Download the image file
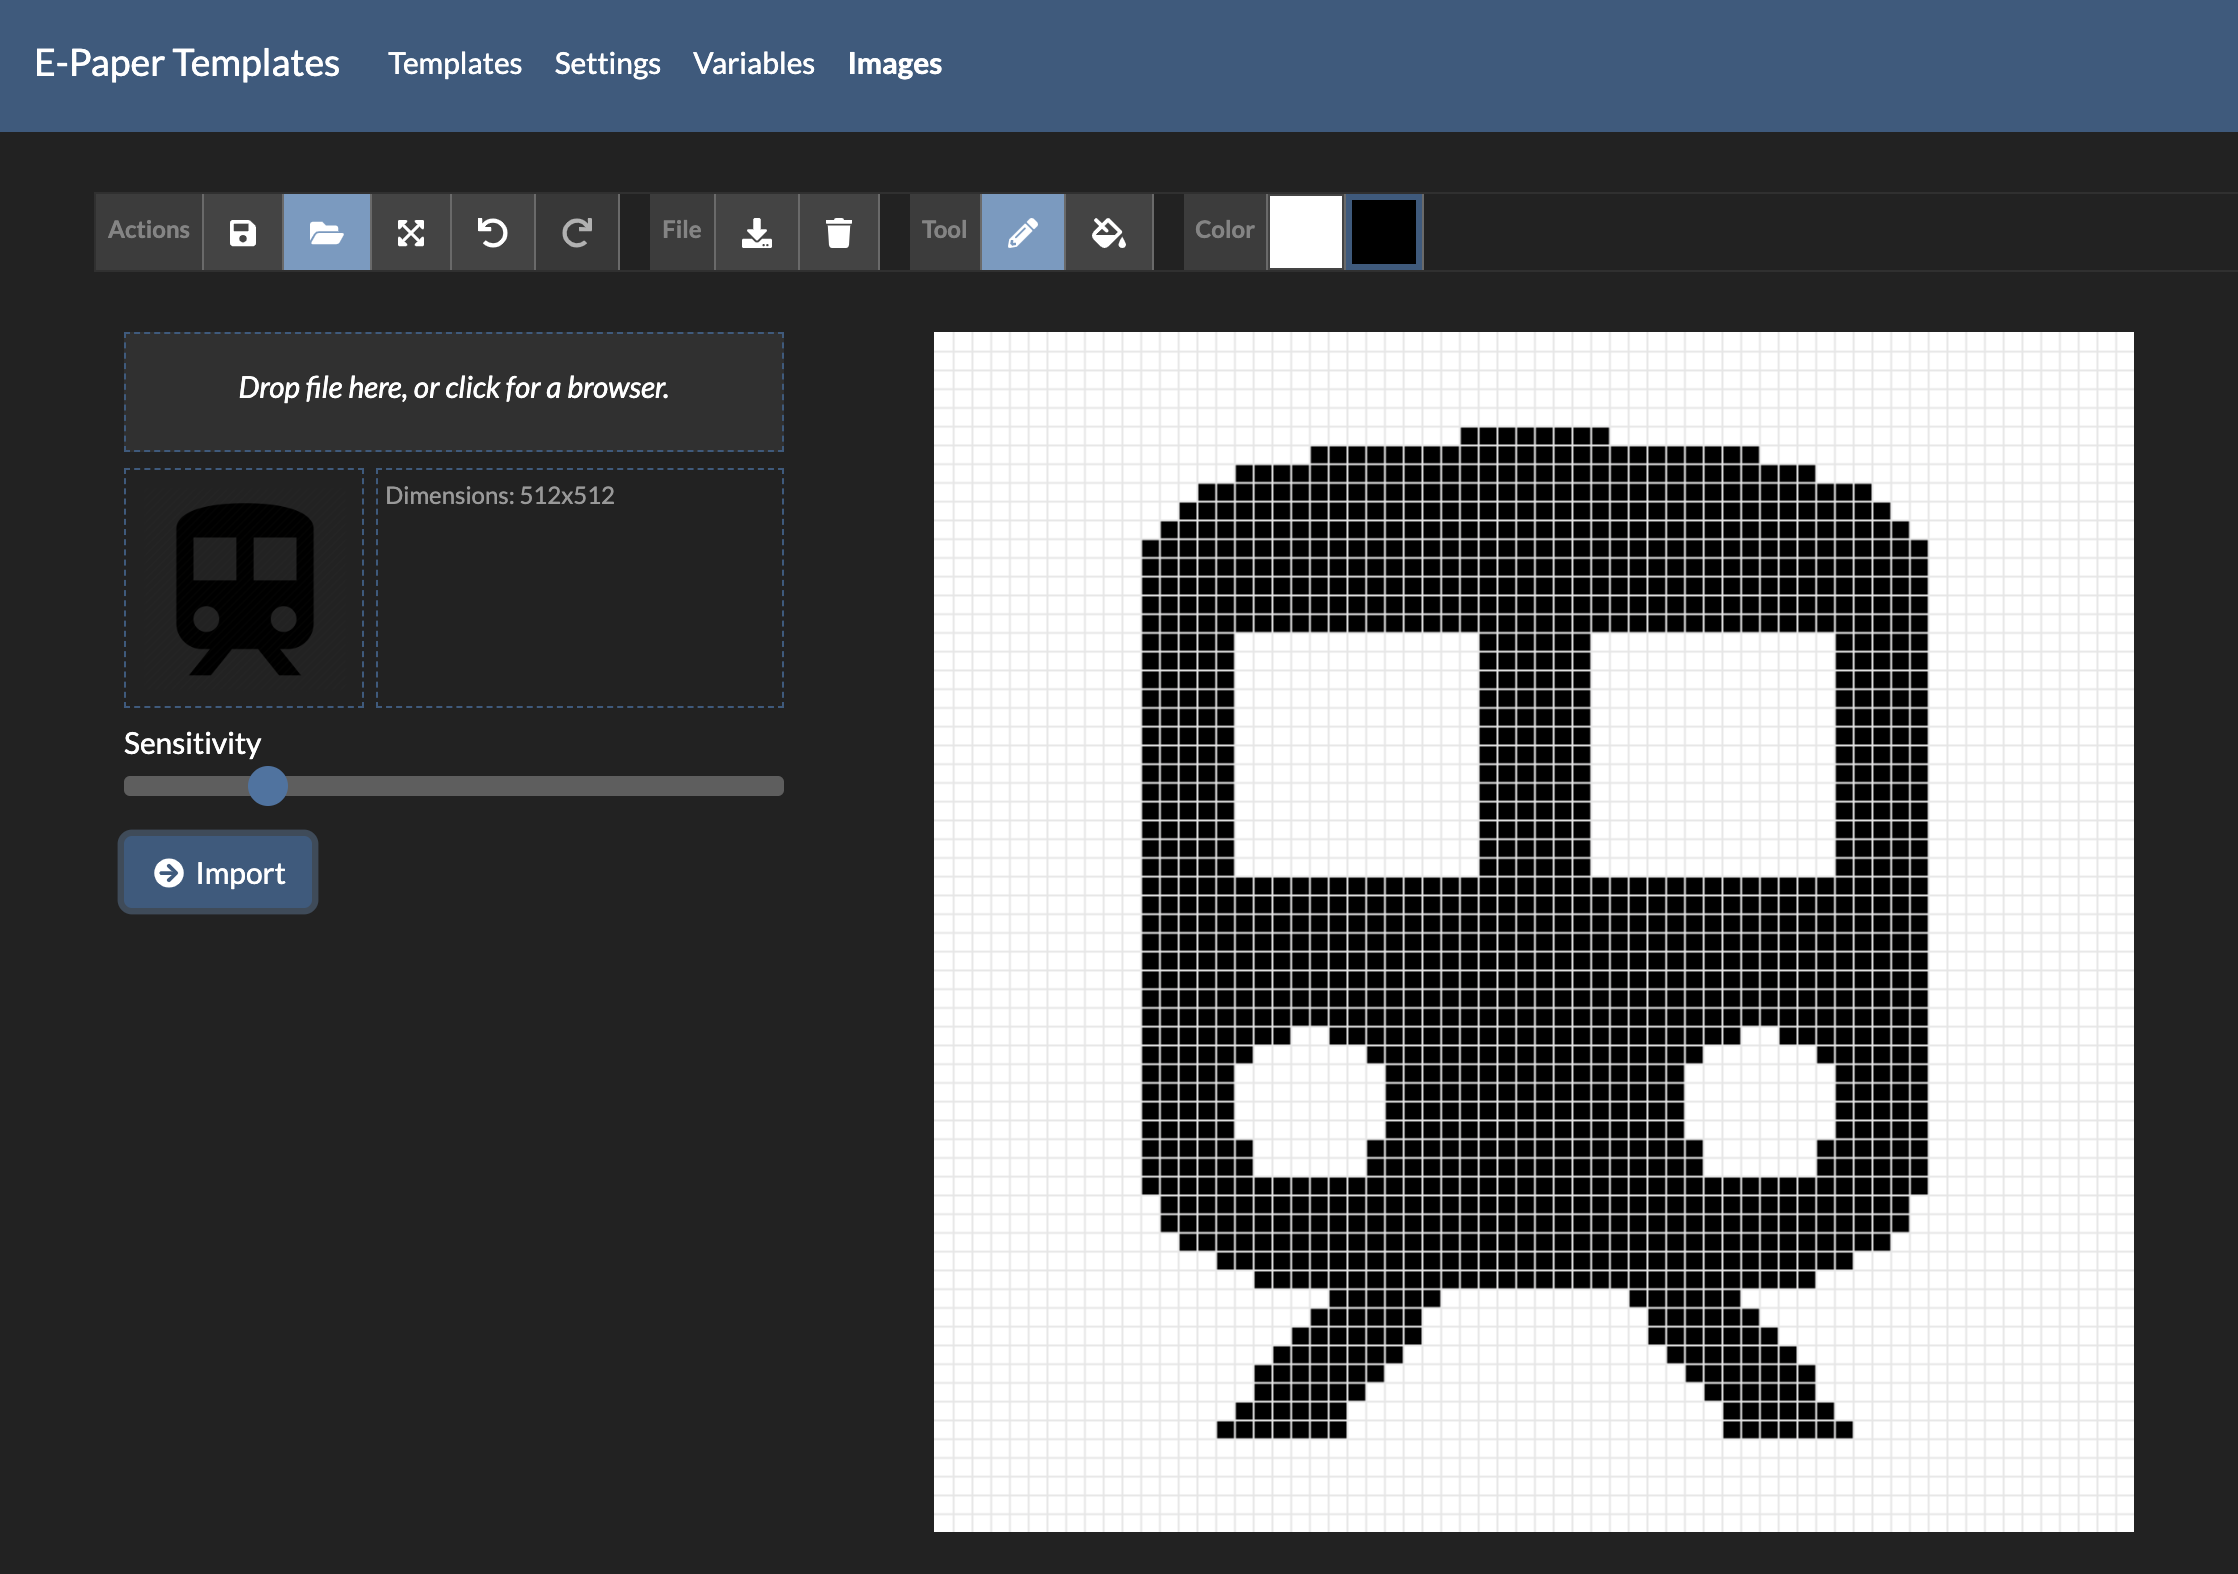The height and width of the screenshot is (1574, 2238). pos(757,232)
